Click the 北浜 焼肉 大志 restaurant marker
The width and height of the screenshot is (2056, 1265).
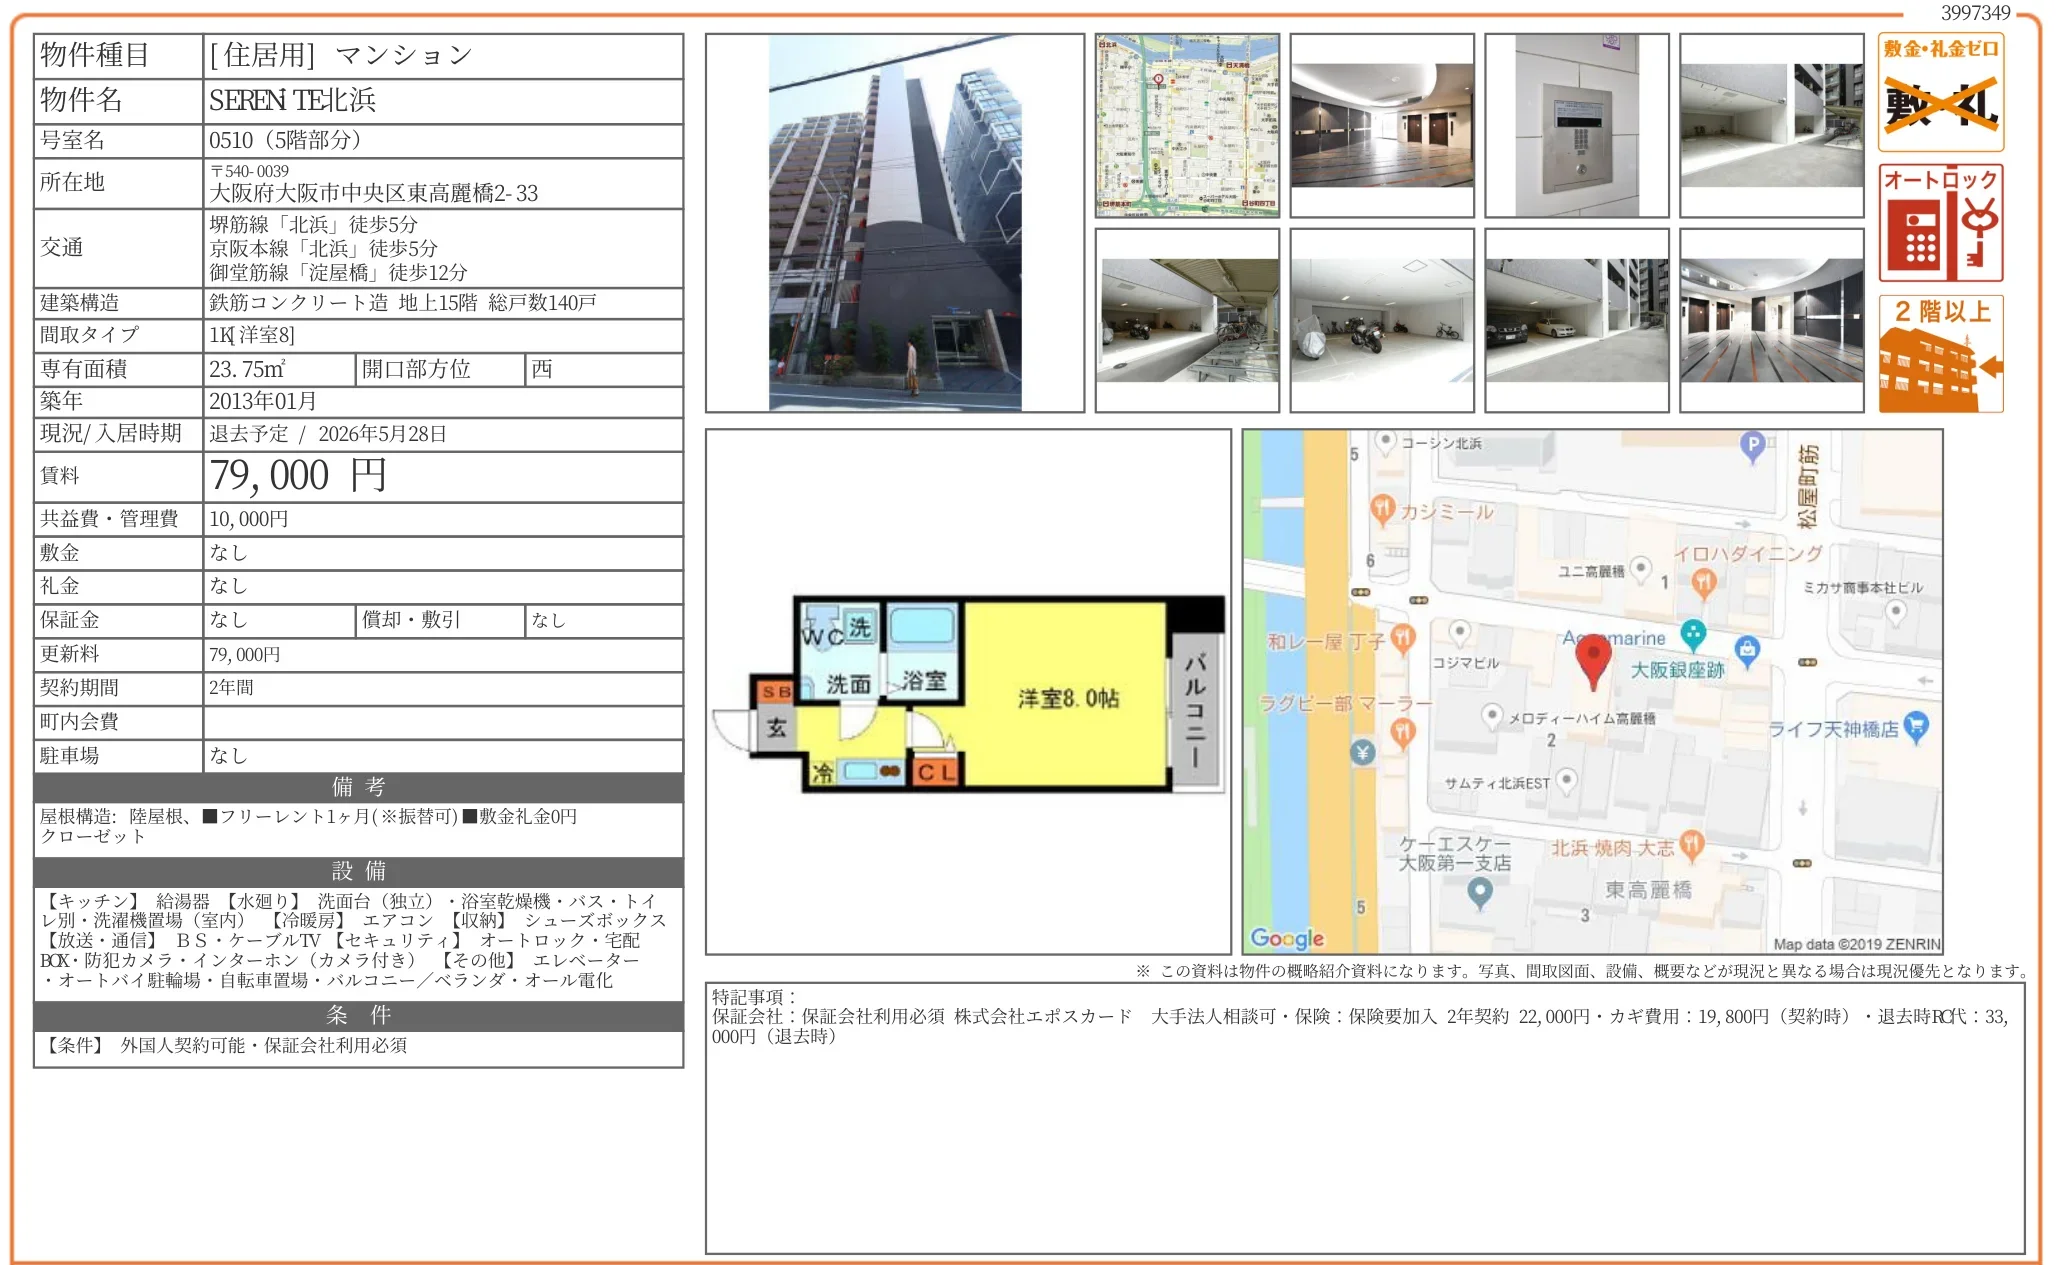[x=1691, y=845]
